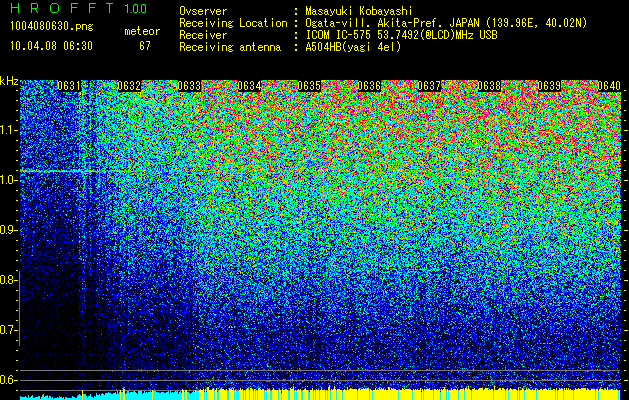Click the 0636 time marker
The height and width of the screenshot is (400, 629).
click(369, 86)
